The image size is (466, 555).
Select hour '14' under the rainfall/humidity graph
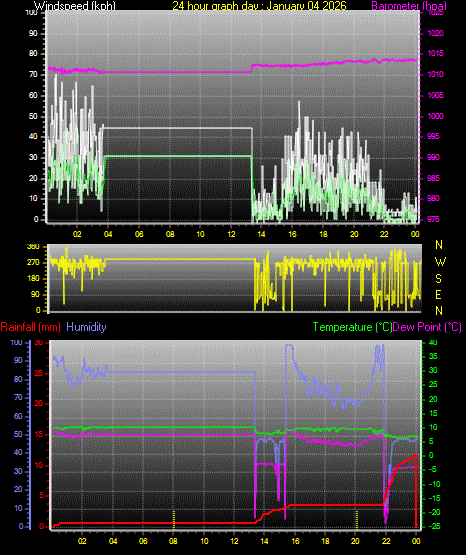[265, 542]
